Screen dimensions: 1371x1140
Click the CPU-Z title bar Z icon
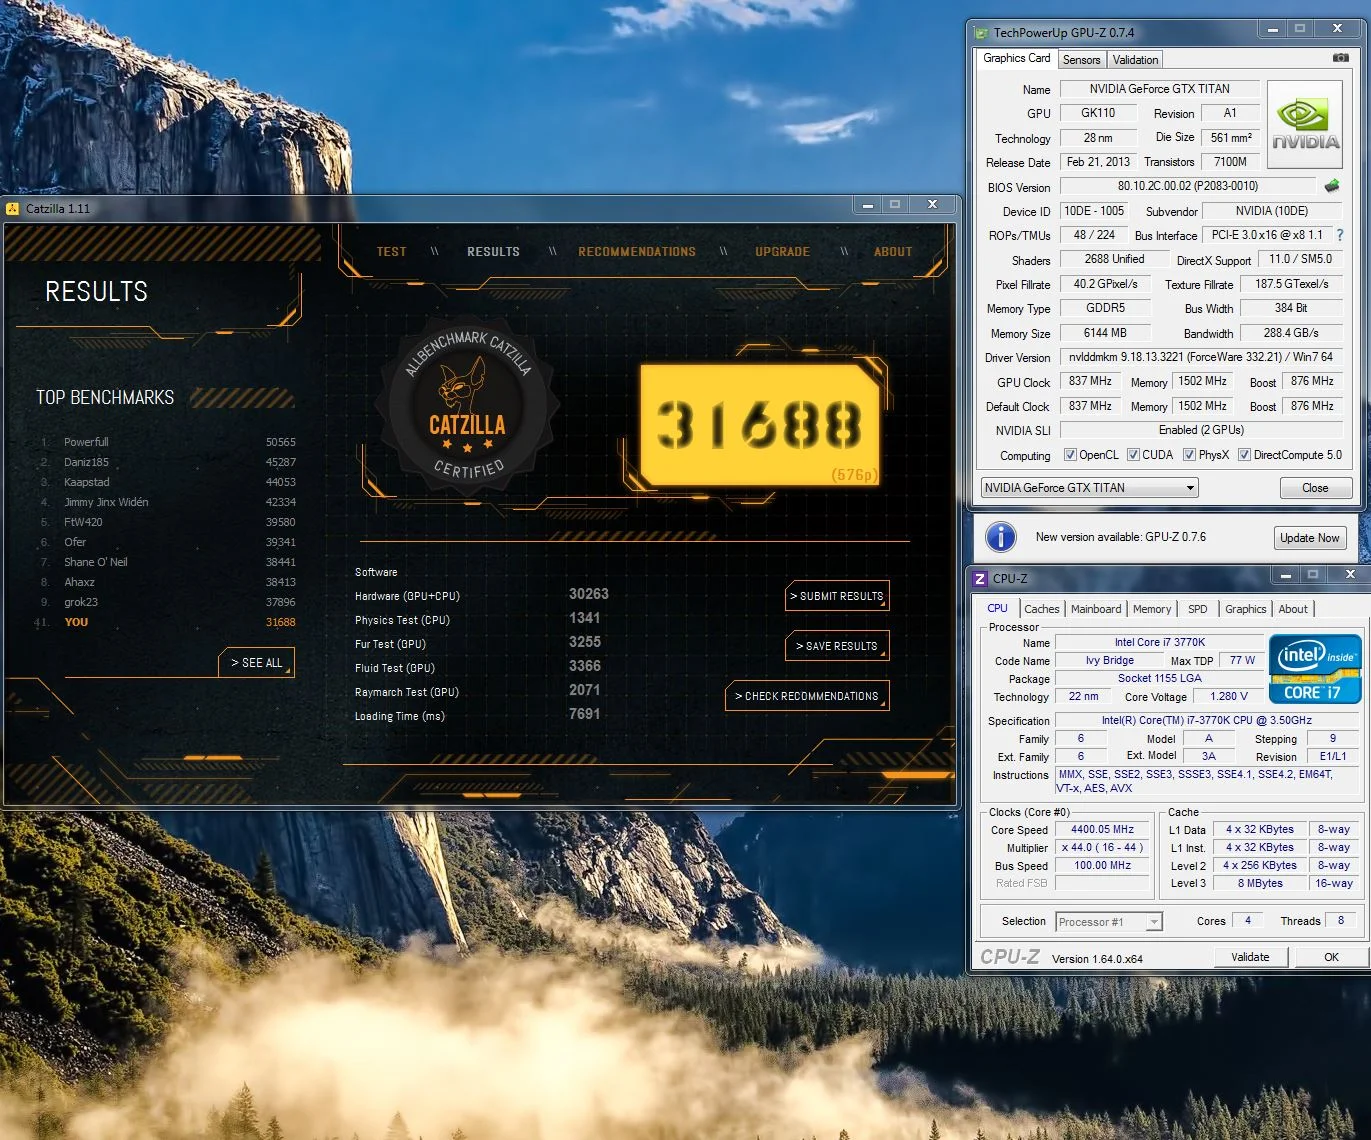coord(980,578)
